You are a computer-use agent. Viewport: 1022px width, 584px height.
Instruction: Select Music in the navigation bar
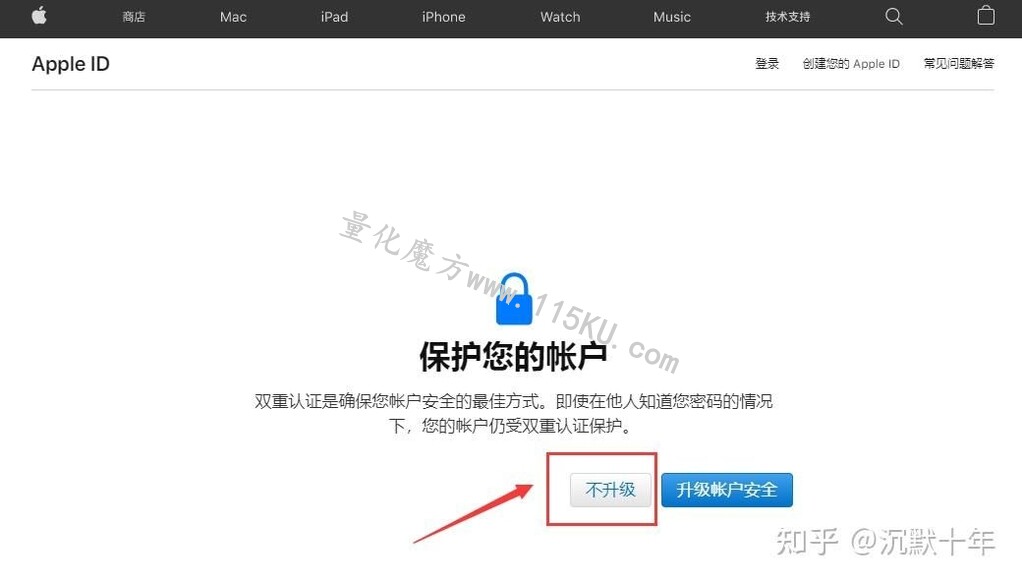pyautogui.click(x=671, y=17)
